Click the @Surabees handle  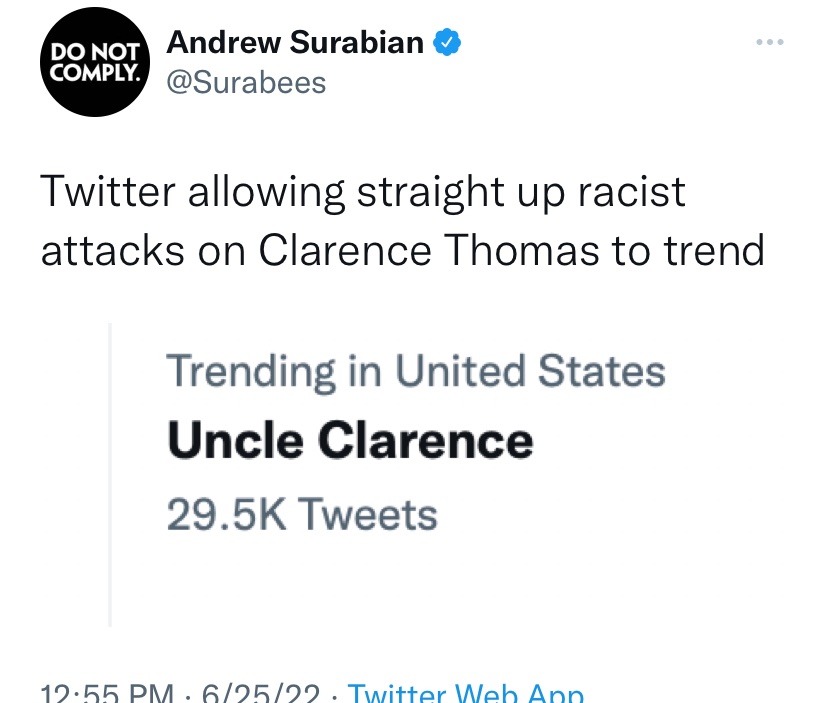(246, 83)
